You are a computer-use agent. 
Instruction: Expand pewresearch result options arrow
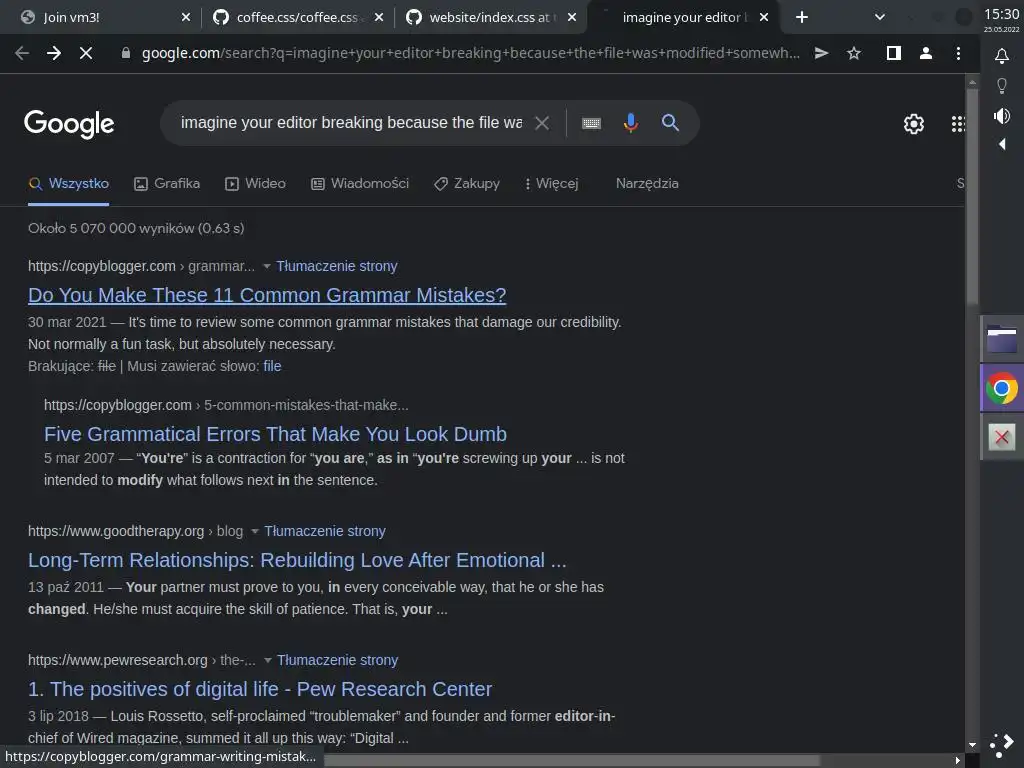tap(268, 660)
